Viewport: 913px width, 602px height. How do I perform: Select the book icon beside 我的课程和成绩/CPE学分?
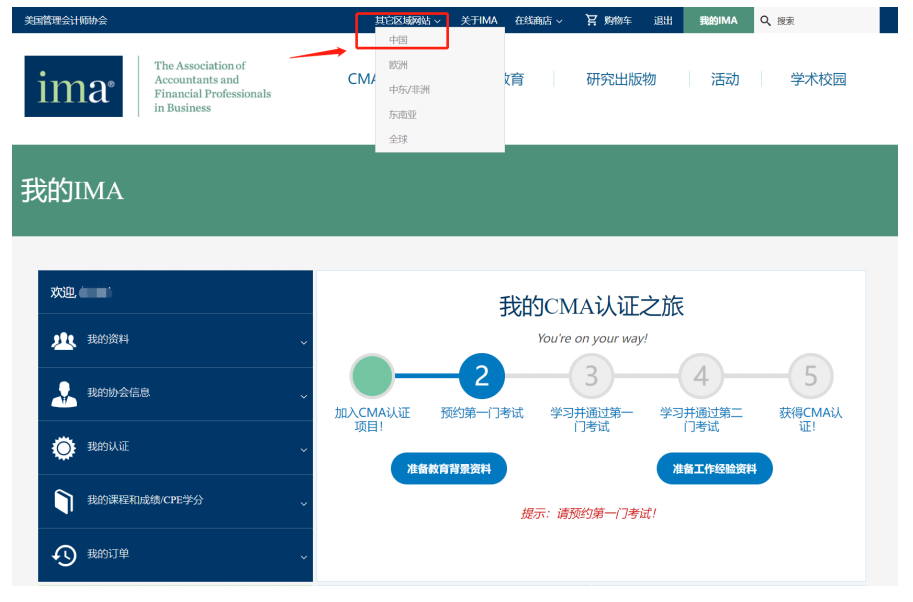(x=62, y=501)
